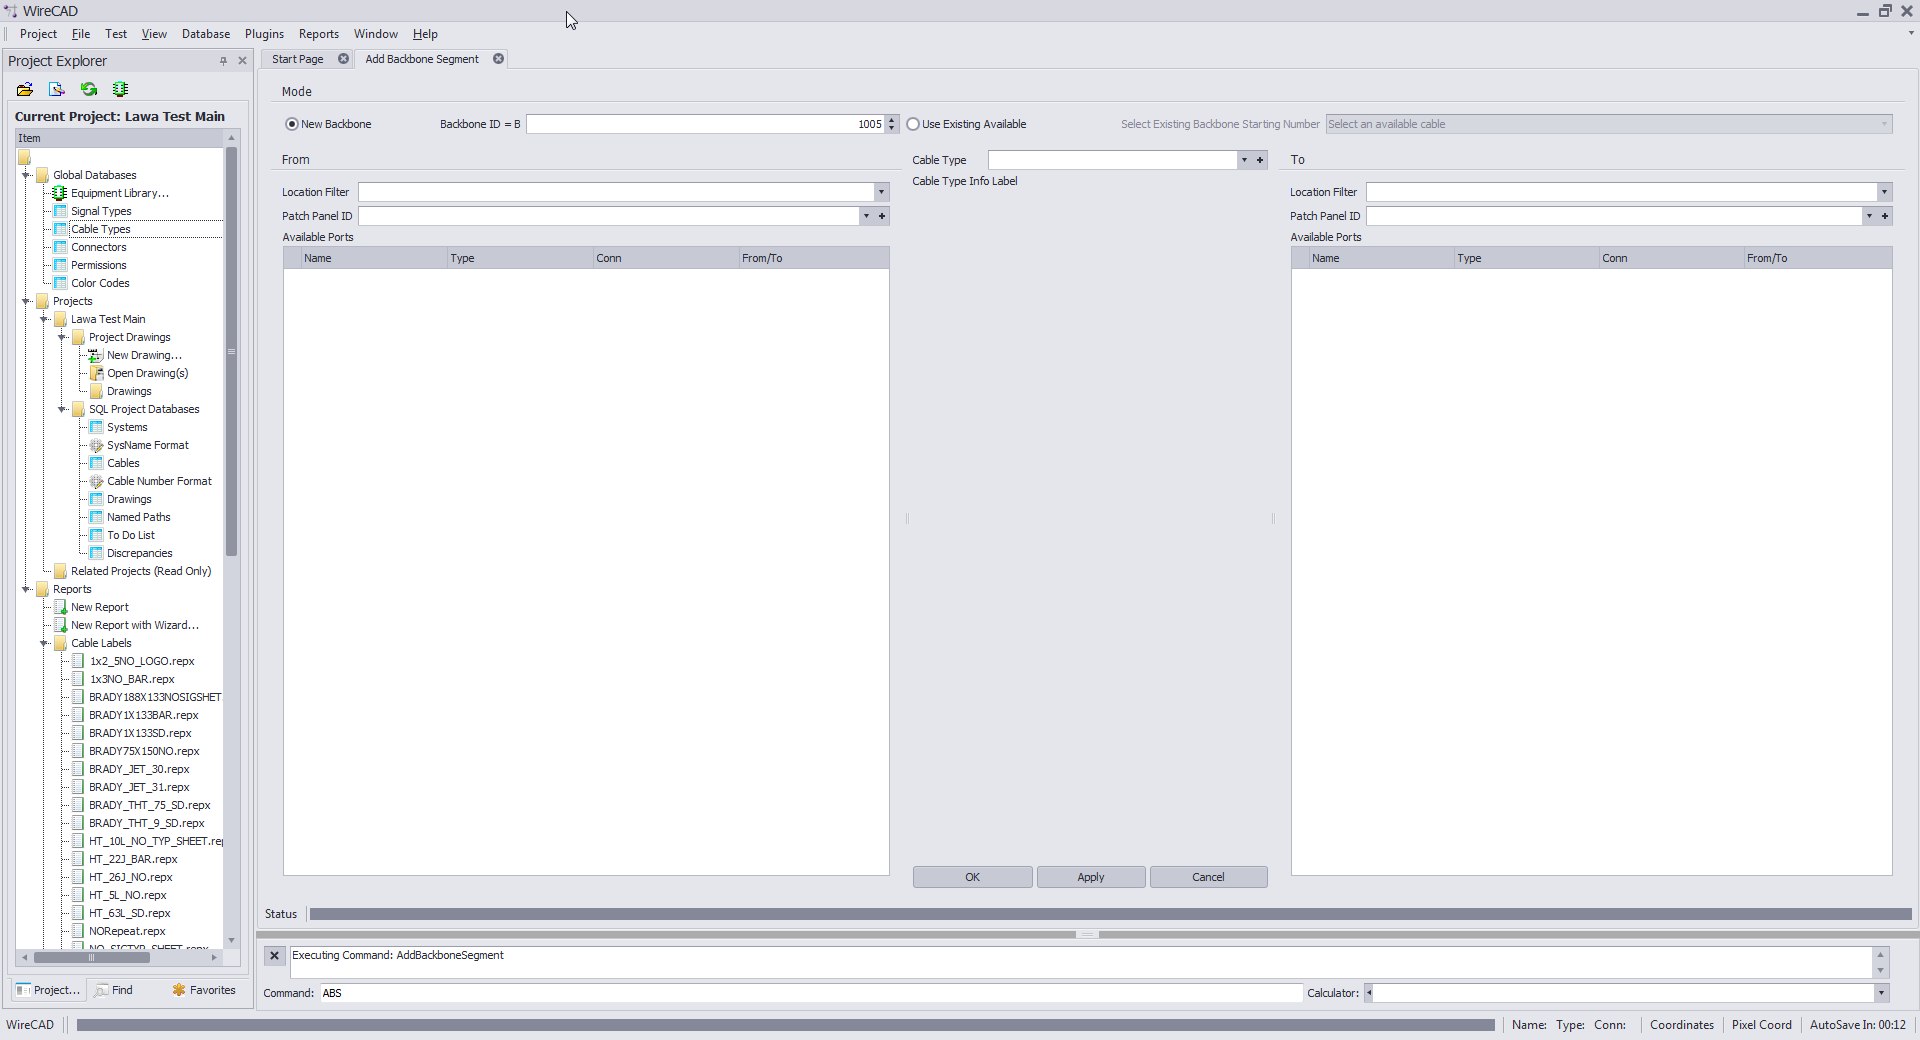Screen dimensions: 1920x1040
Task: Click the Cancel button
Action: tap(1208, 877)
